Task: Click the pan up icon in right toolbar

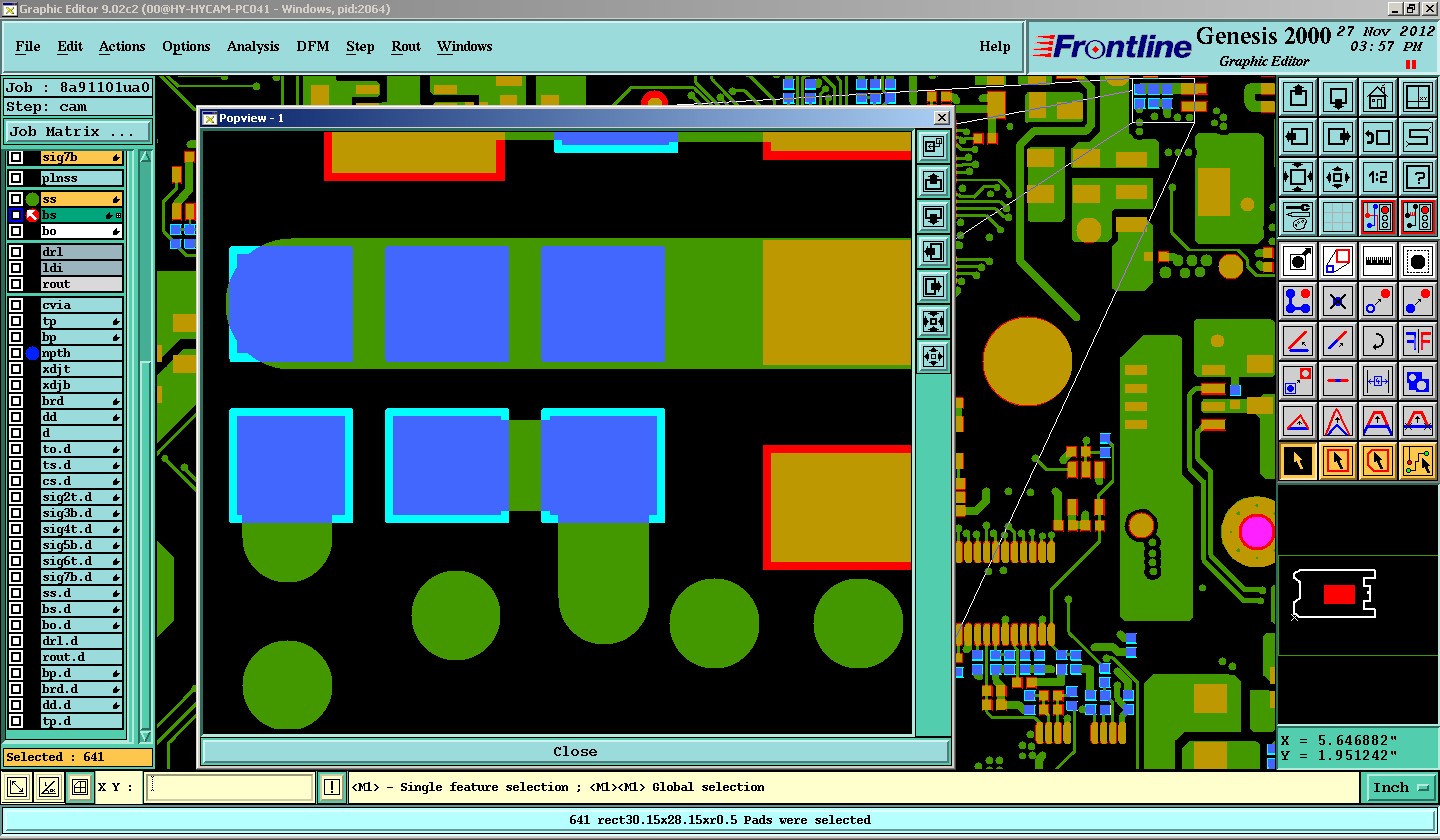Action: 1298,97
